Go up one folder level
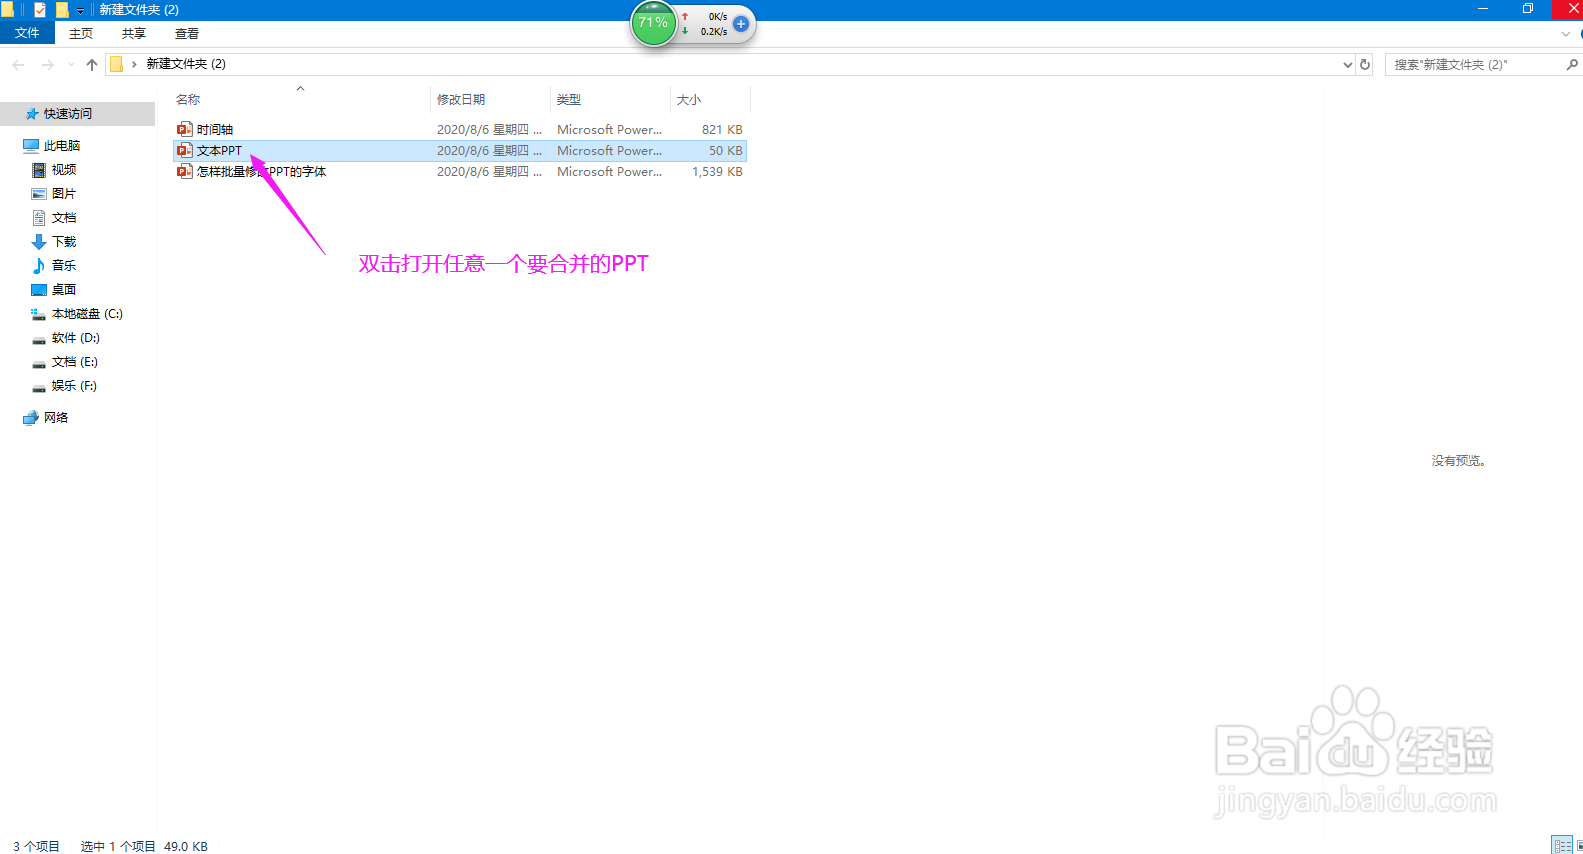The image size is (1583, 854). pyautogui.click(x=92, y=64)
